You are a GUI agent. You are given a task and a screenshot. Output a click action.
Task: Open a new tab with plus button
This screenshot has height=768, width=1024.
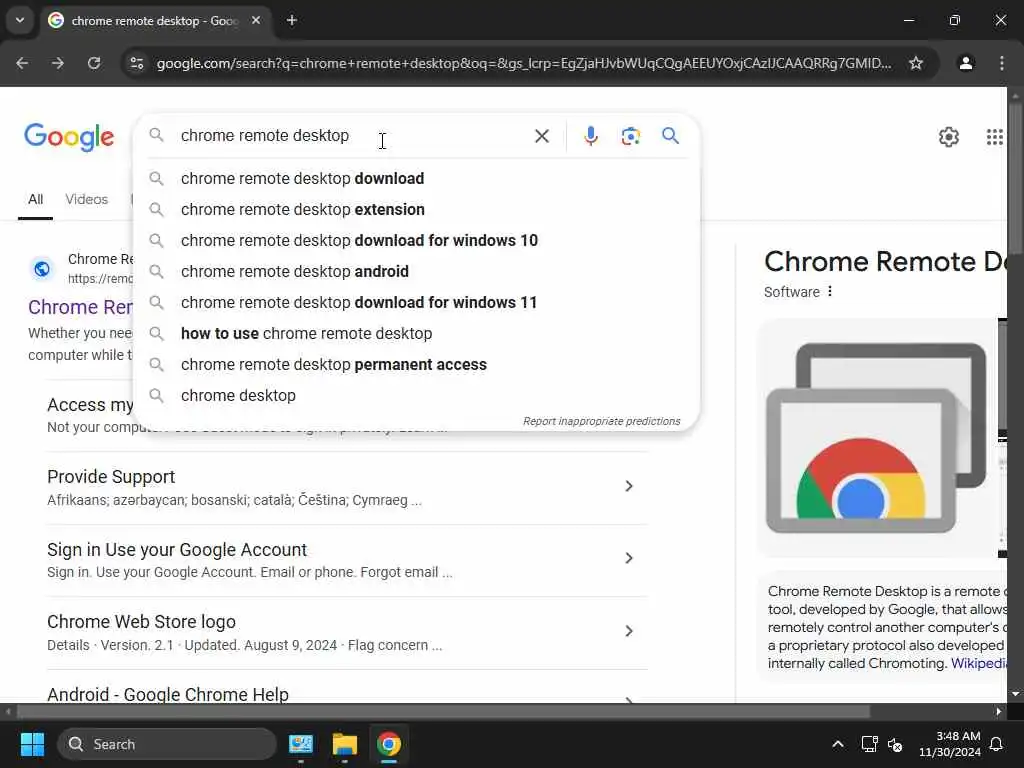(292, 20)
